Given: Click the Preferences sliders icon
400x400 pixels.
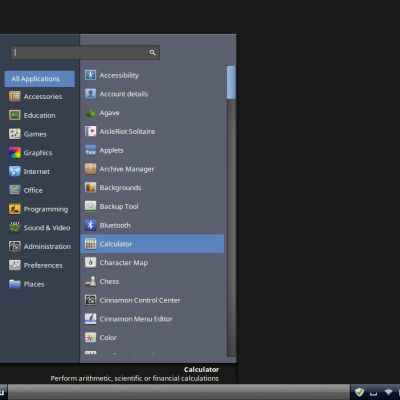Looking at the screenshot, I should [x=15, y=265].
